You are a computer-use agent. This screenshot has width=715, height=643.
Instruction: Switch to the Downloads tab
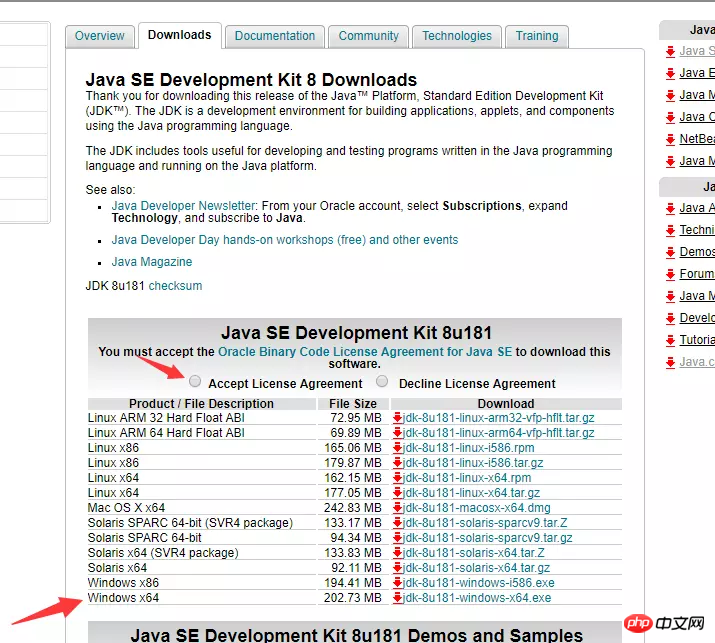pyautogui.click(x=180, y=35)
